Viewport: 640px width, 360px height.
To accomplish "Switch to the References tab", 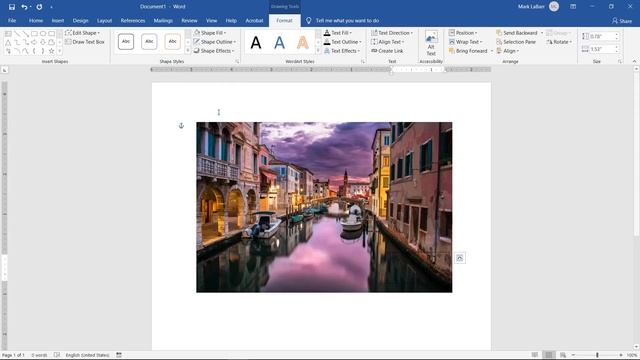I will coord(133,20).
